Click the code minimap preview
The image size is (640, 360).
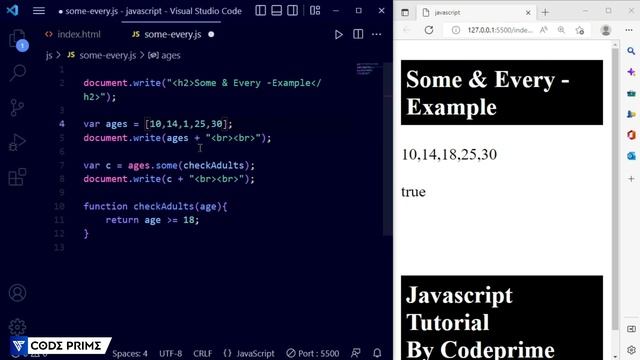tap(368, 69)
